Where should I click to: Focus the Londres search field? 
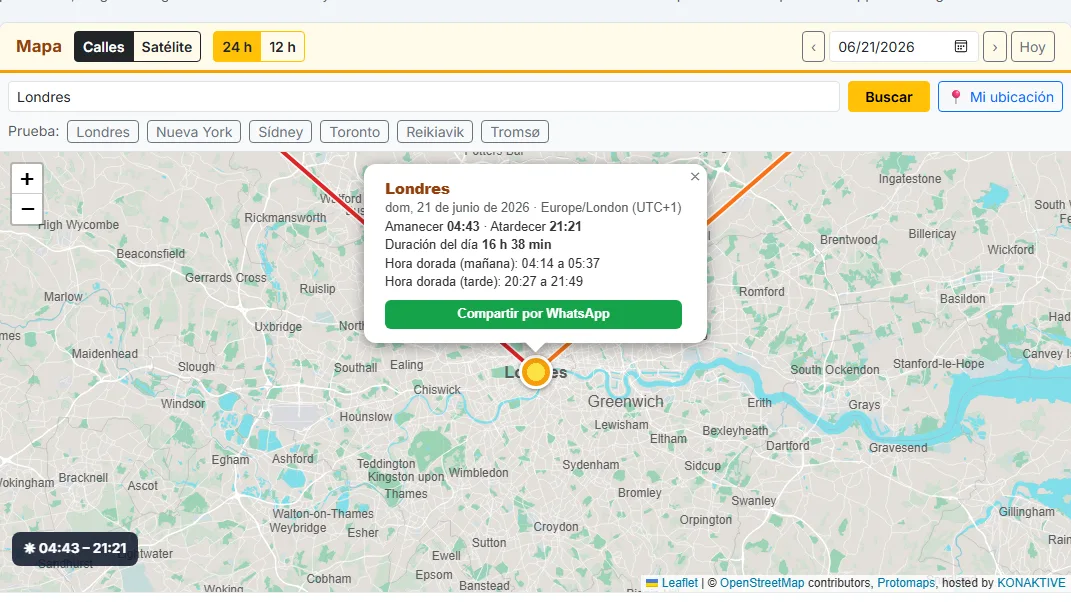click(x=423, y=97)
